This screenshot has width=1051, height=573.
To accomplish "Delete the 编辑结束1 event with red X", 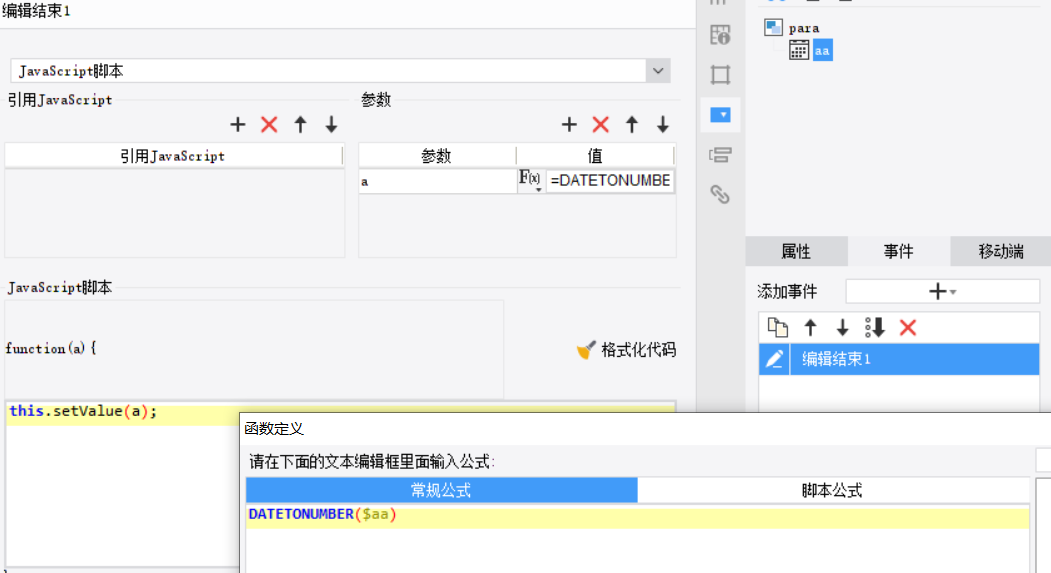I will 908,328.
